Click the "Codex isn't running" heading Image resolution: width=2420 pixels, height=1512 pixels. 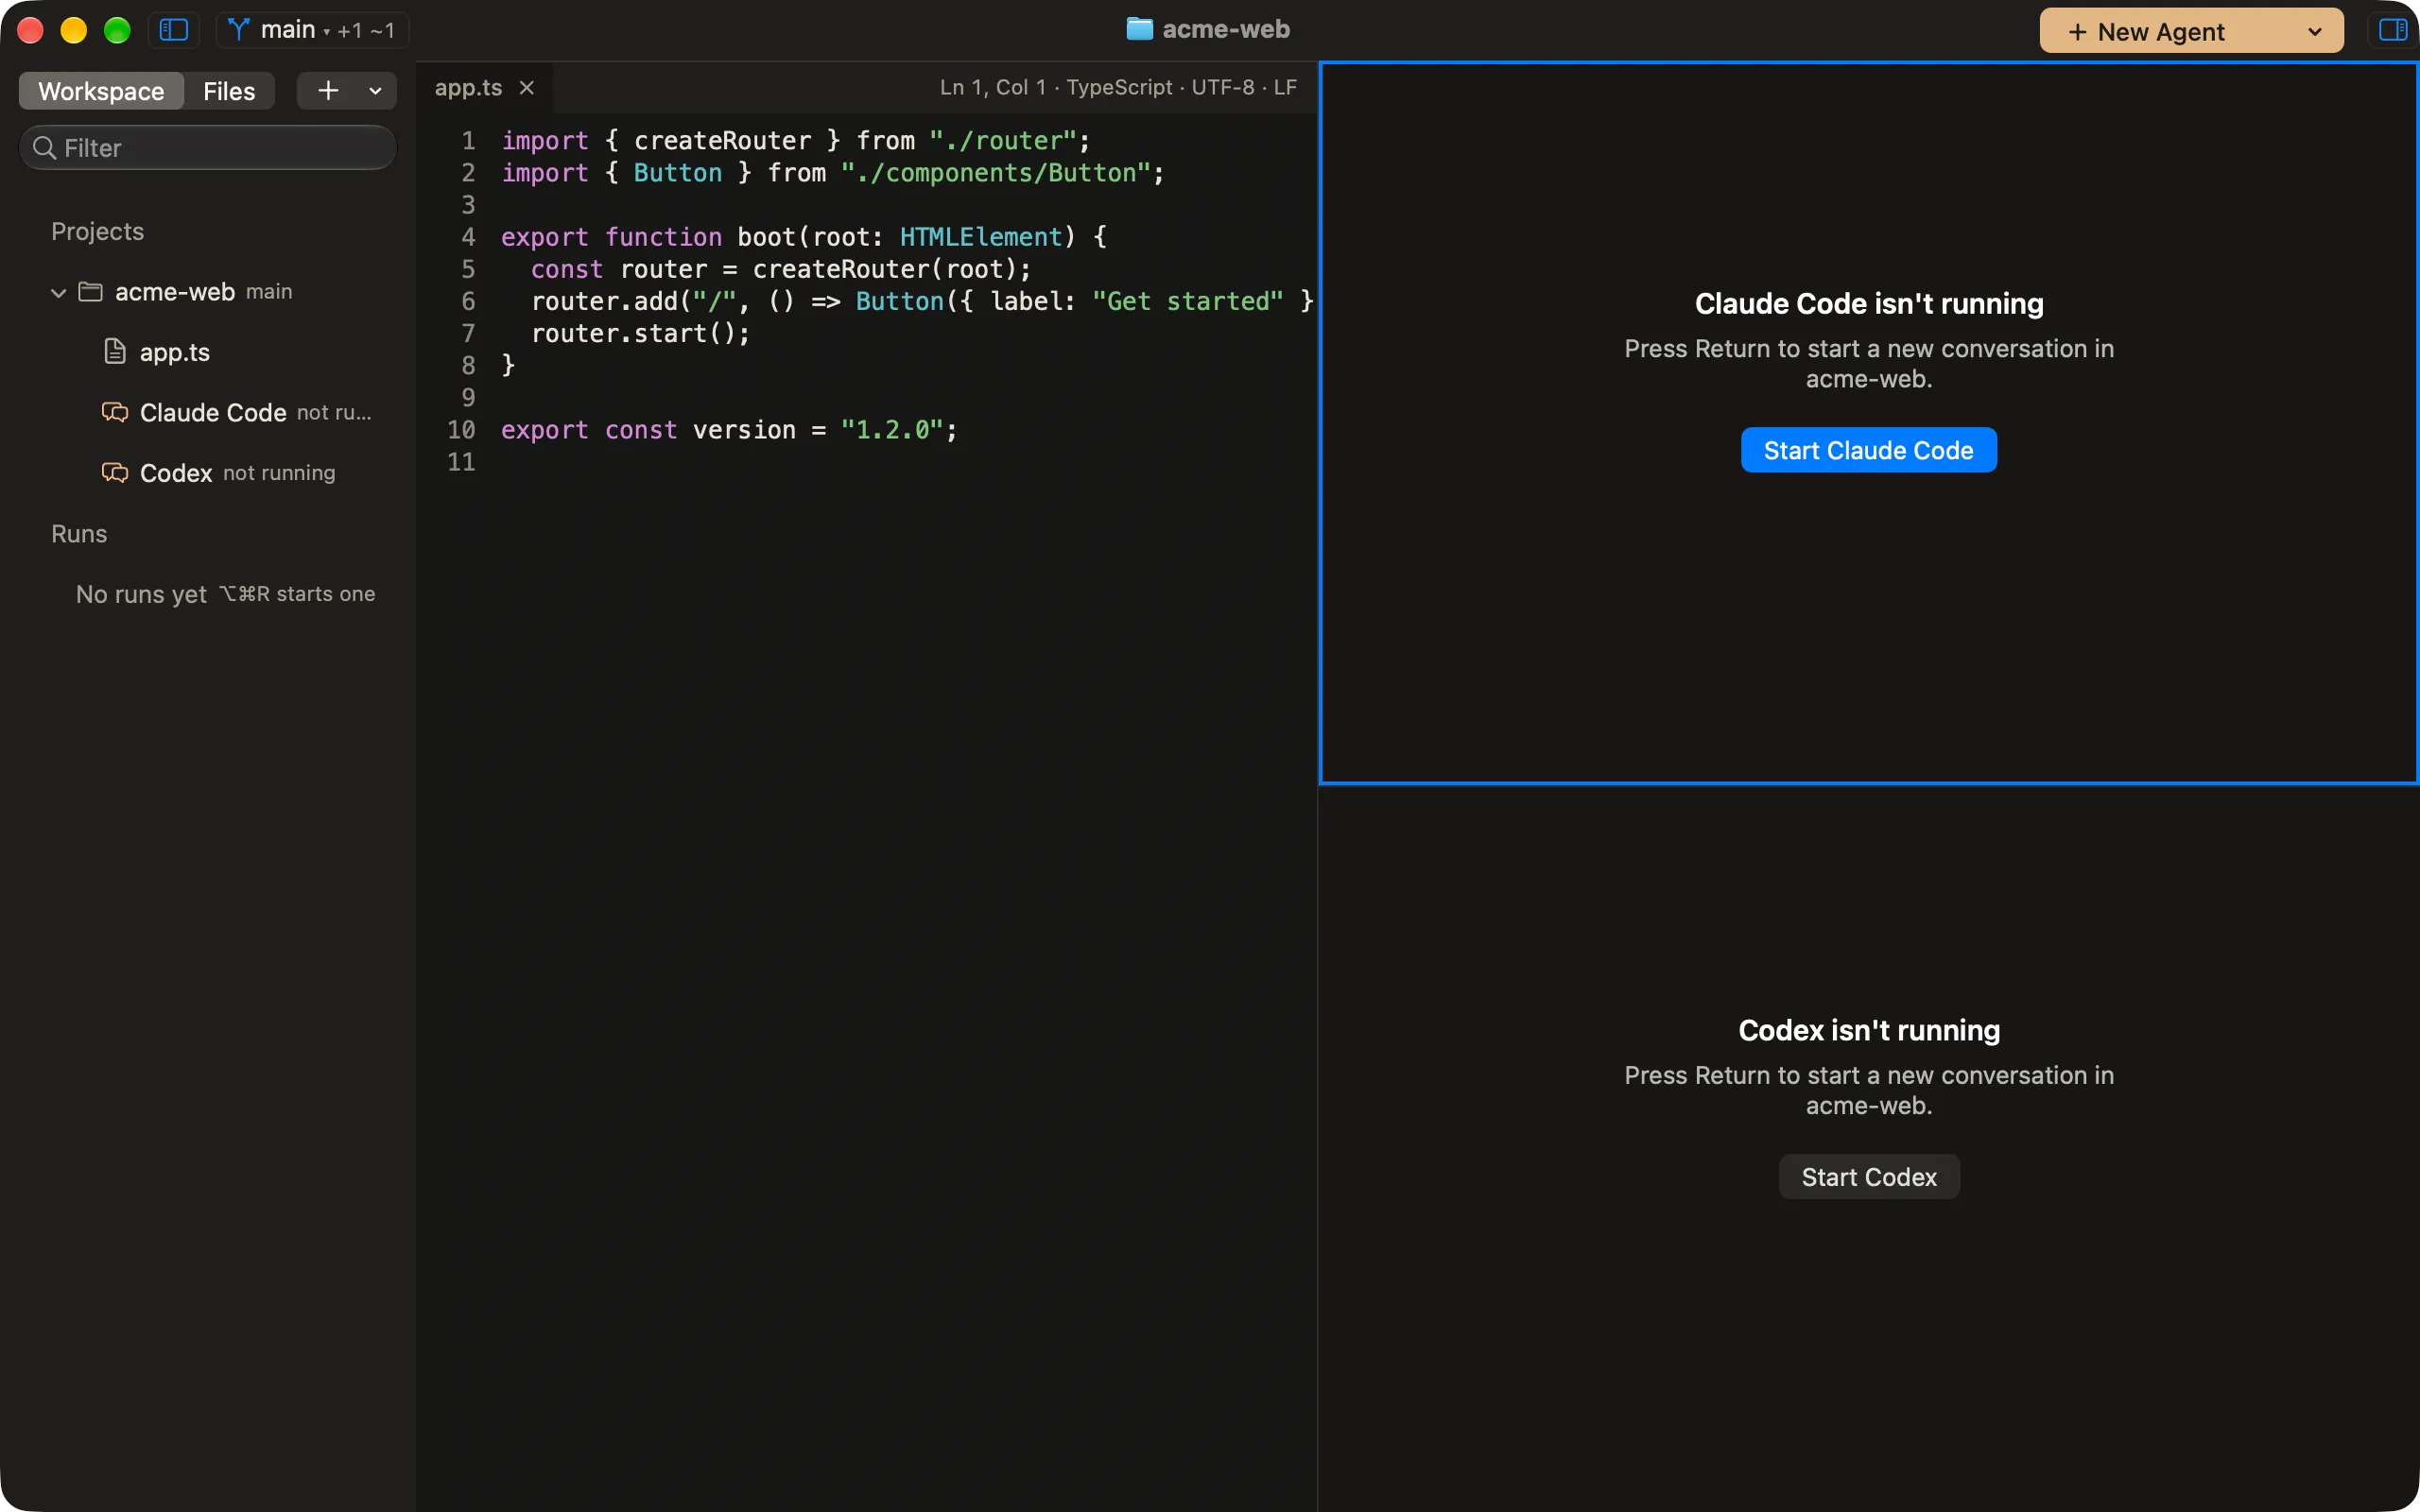(1869, 1030)
